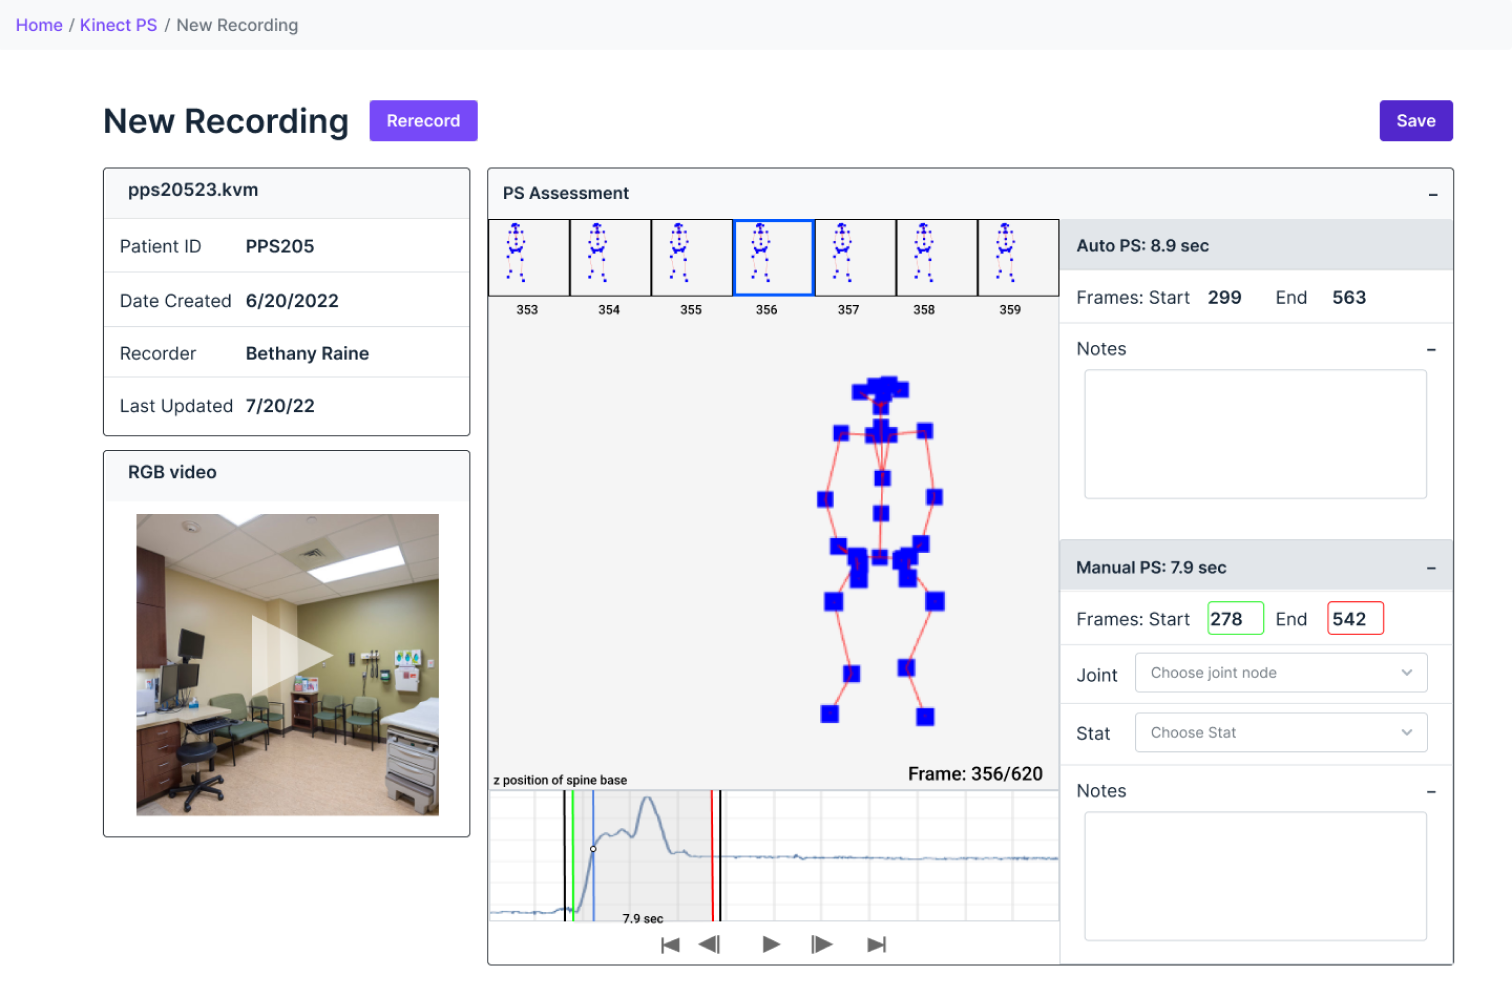Viewport: 1512px width, 982px height.
Task: Collapse the Auto PS Notes section
Action: click(1431, 350)
